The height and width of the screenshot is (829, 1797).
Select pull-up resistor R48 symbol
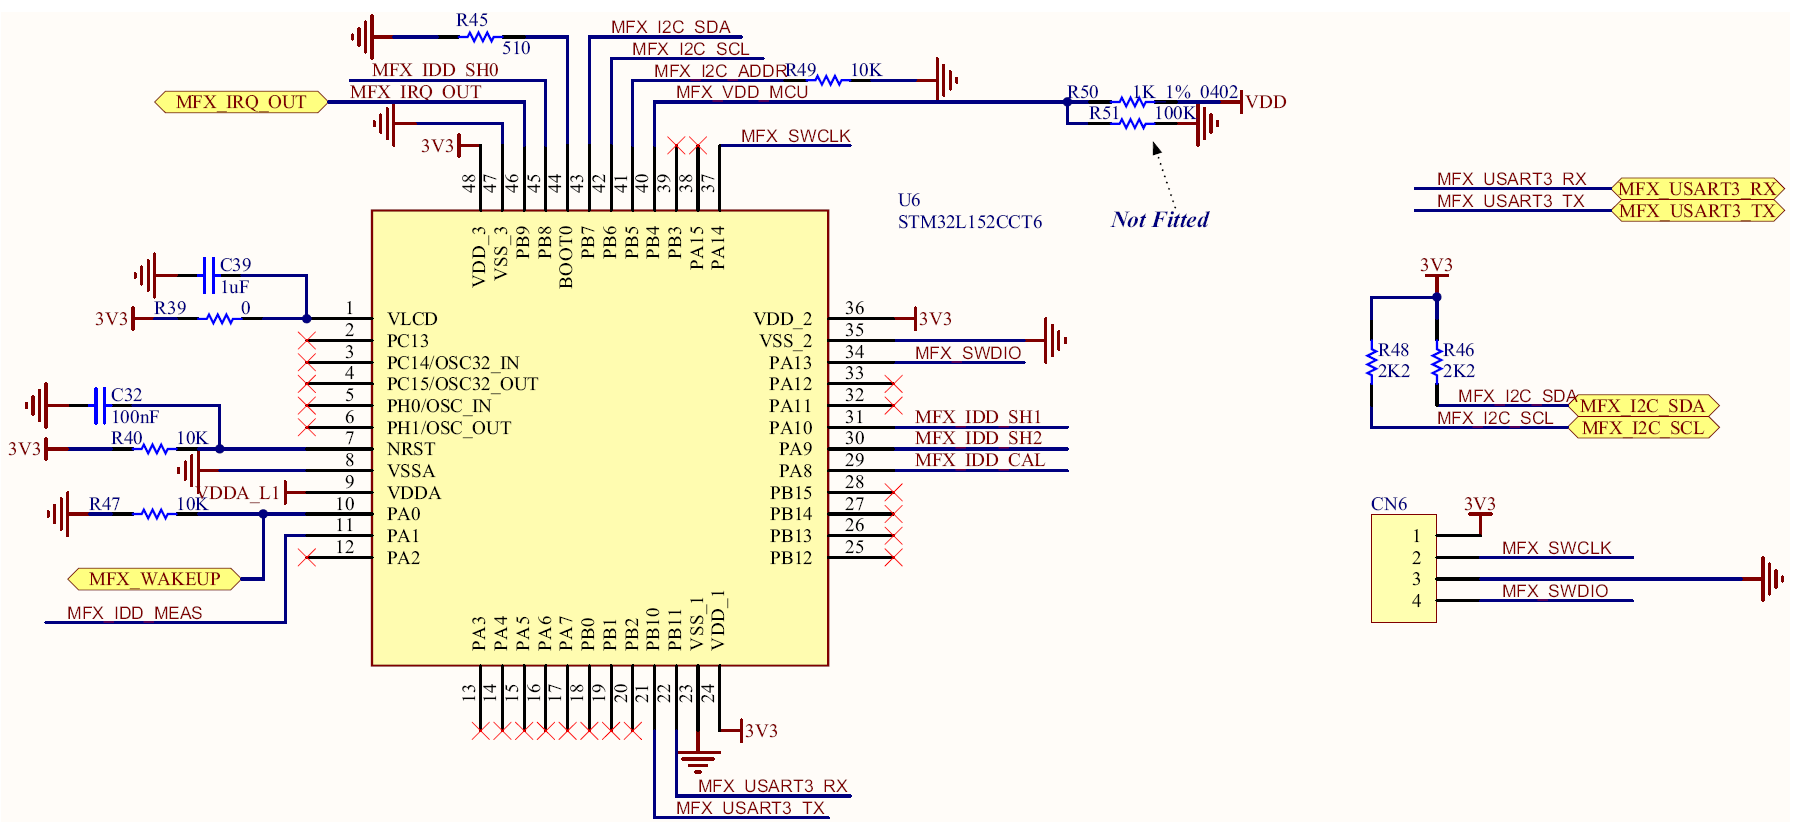(x=1371, y=362)
